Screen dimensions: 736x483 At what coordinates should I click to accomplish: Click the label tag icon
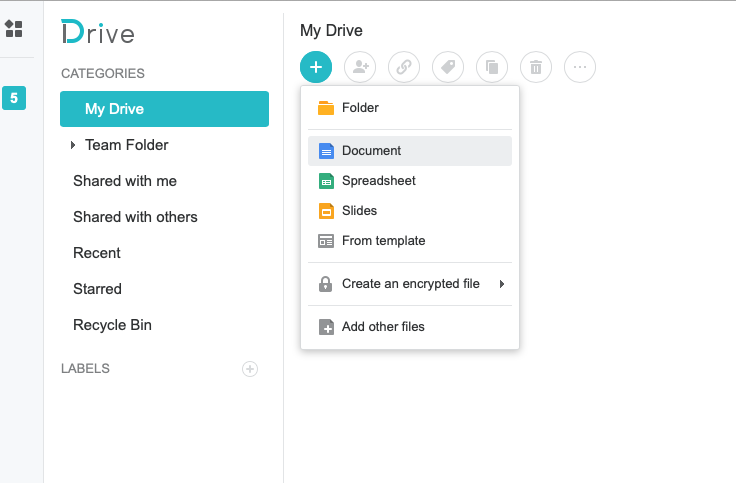tap(448, 67)
